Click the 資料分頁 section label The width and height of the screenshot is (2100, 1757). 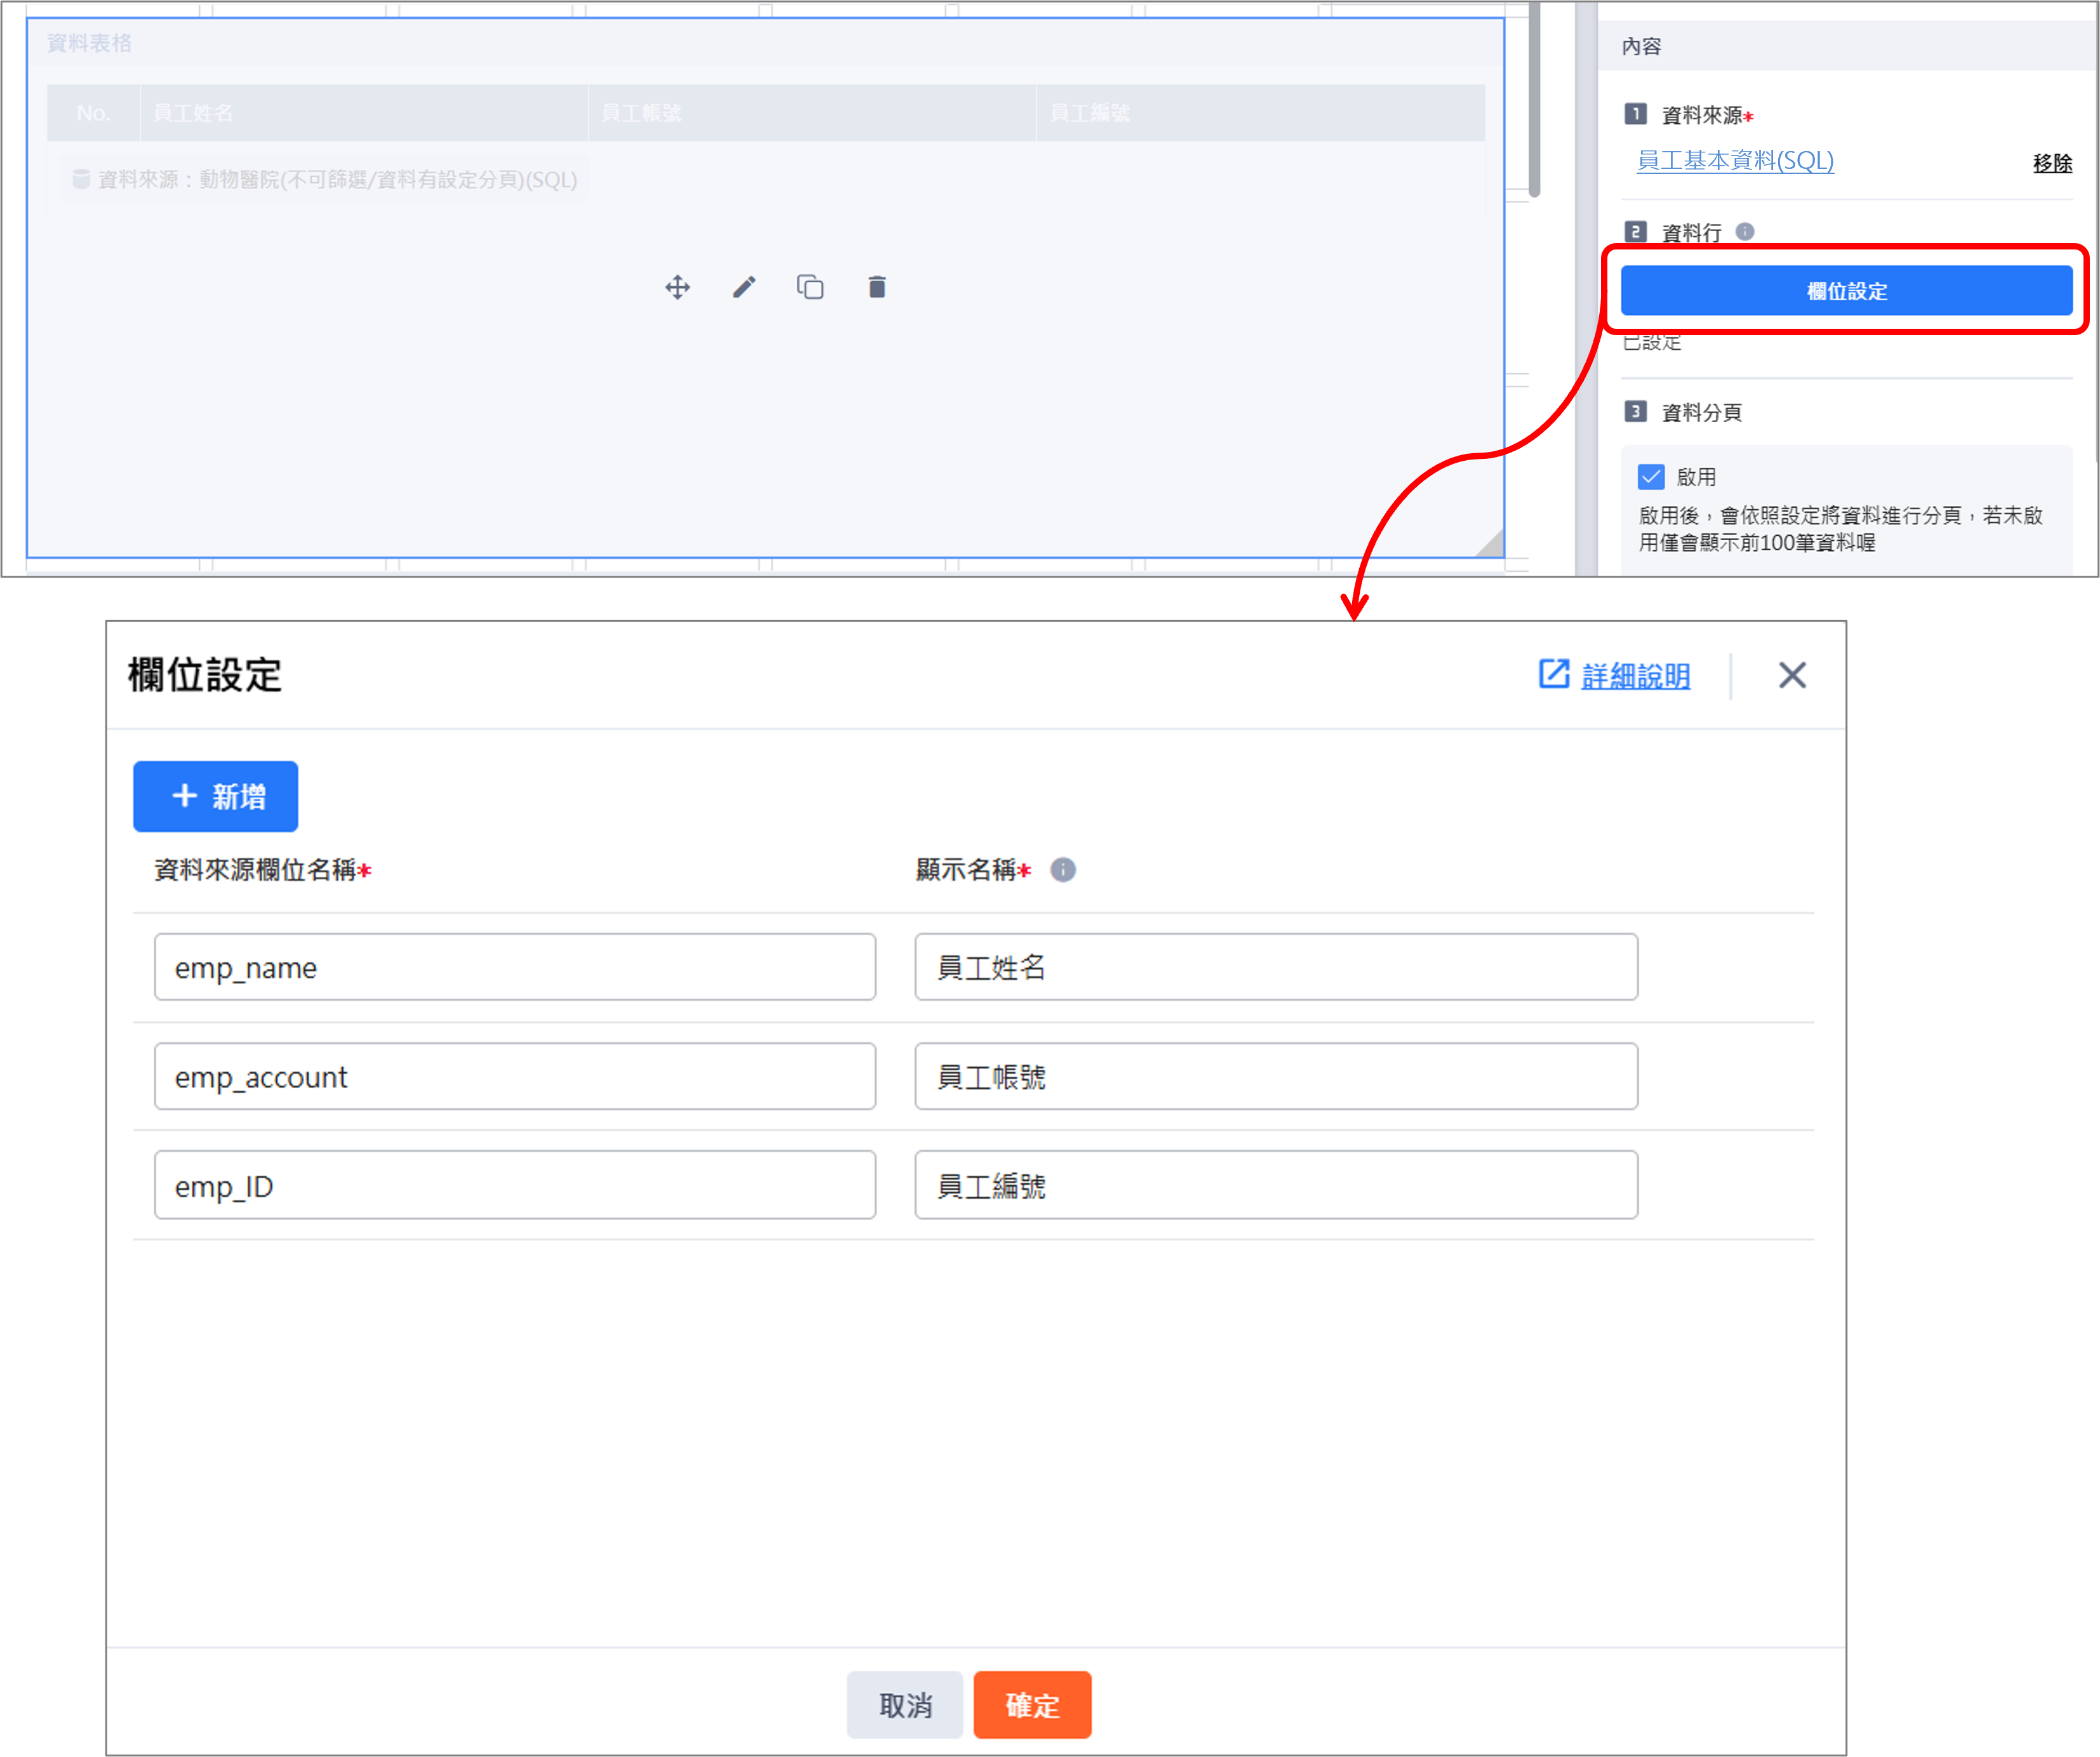1702,412
